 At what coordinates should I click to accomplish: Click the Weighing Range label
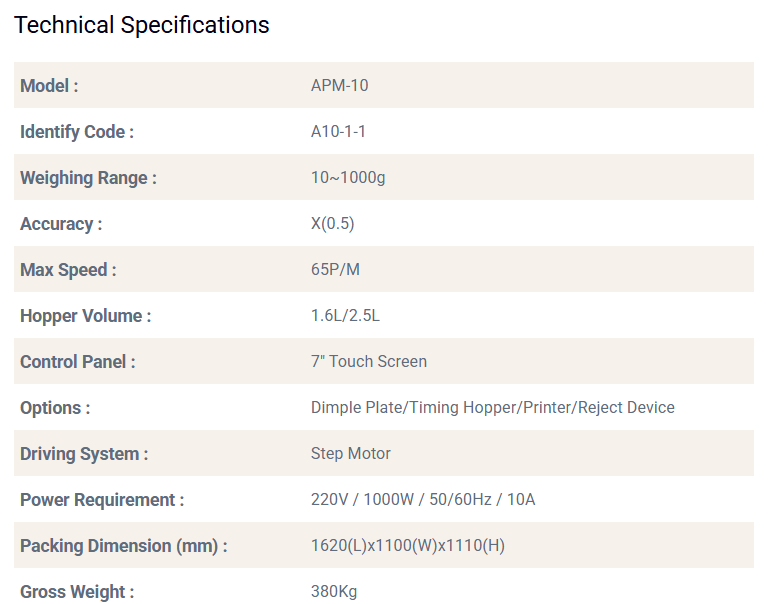tap(88, 178)
